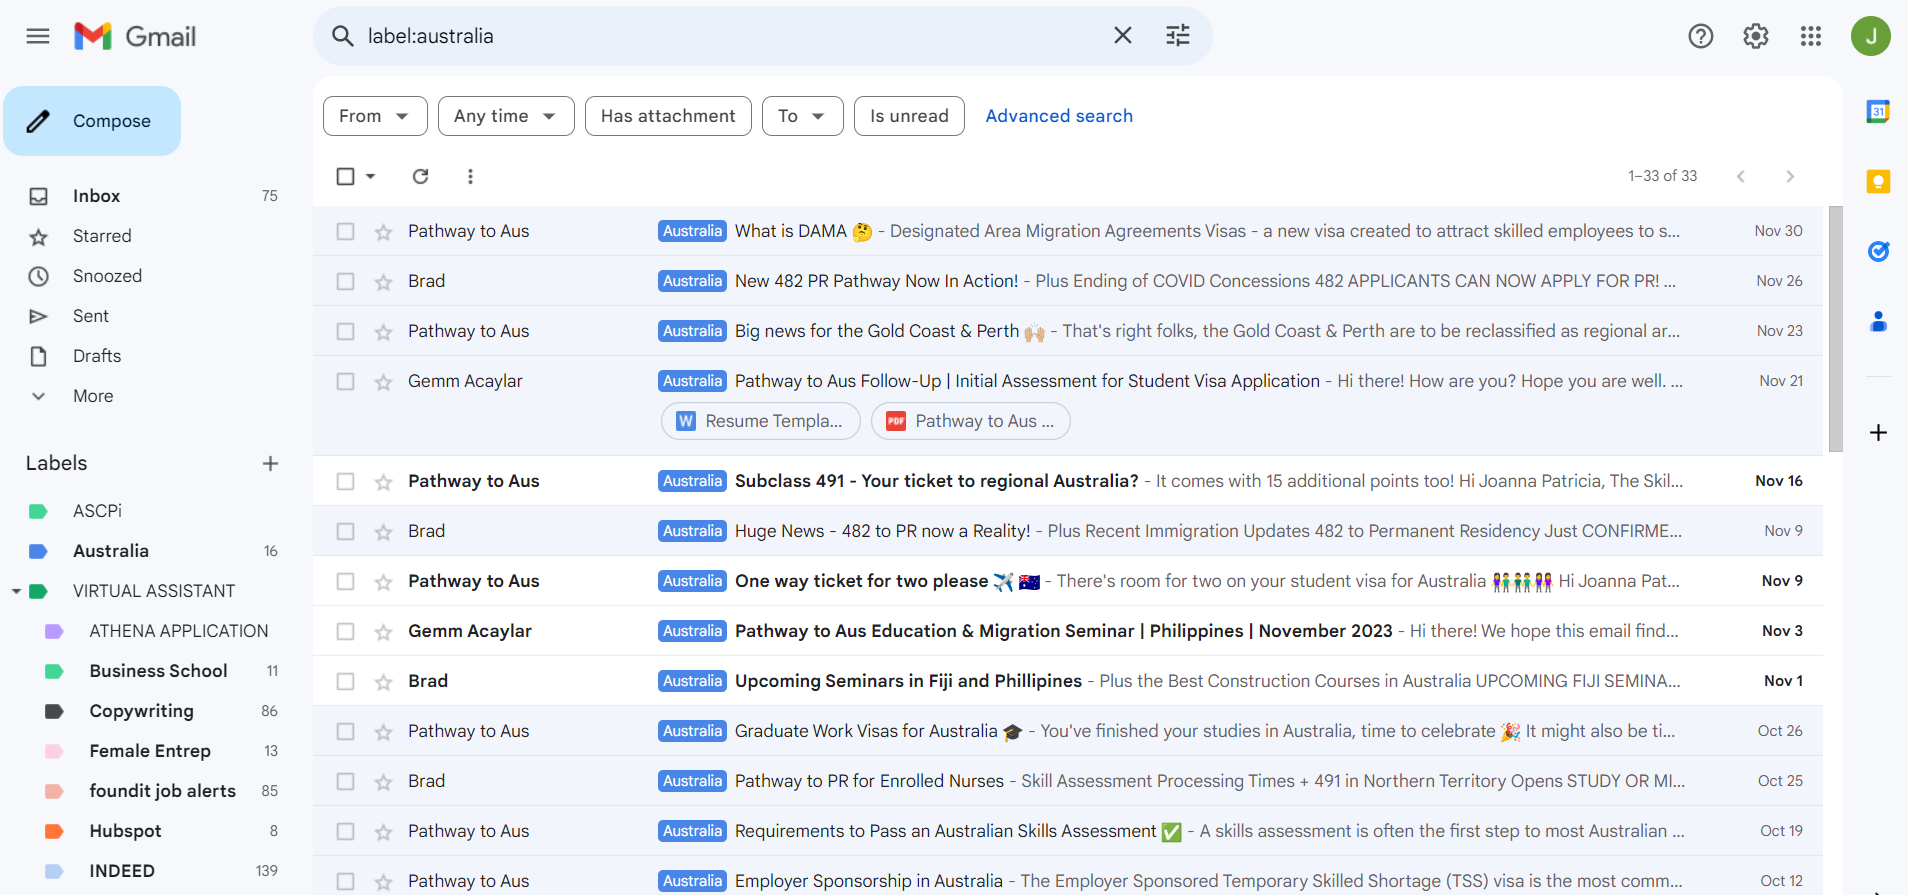The width and height of the screenshot is (1908, 895).
Task: Click the black Copywriting label color tag
Action: coord(54,711)
